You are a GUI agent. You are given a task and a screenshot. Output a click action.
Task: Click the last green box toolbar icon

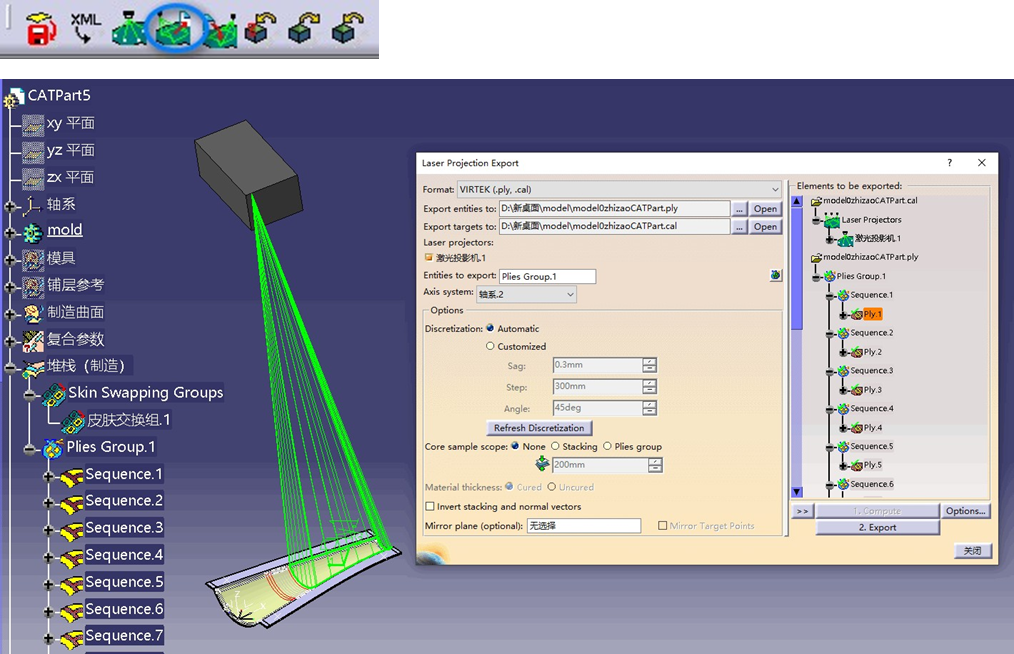coord(347,28)
